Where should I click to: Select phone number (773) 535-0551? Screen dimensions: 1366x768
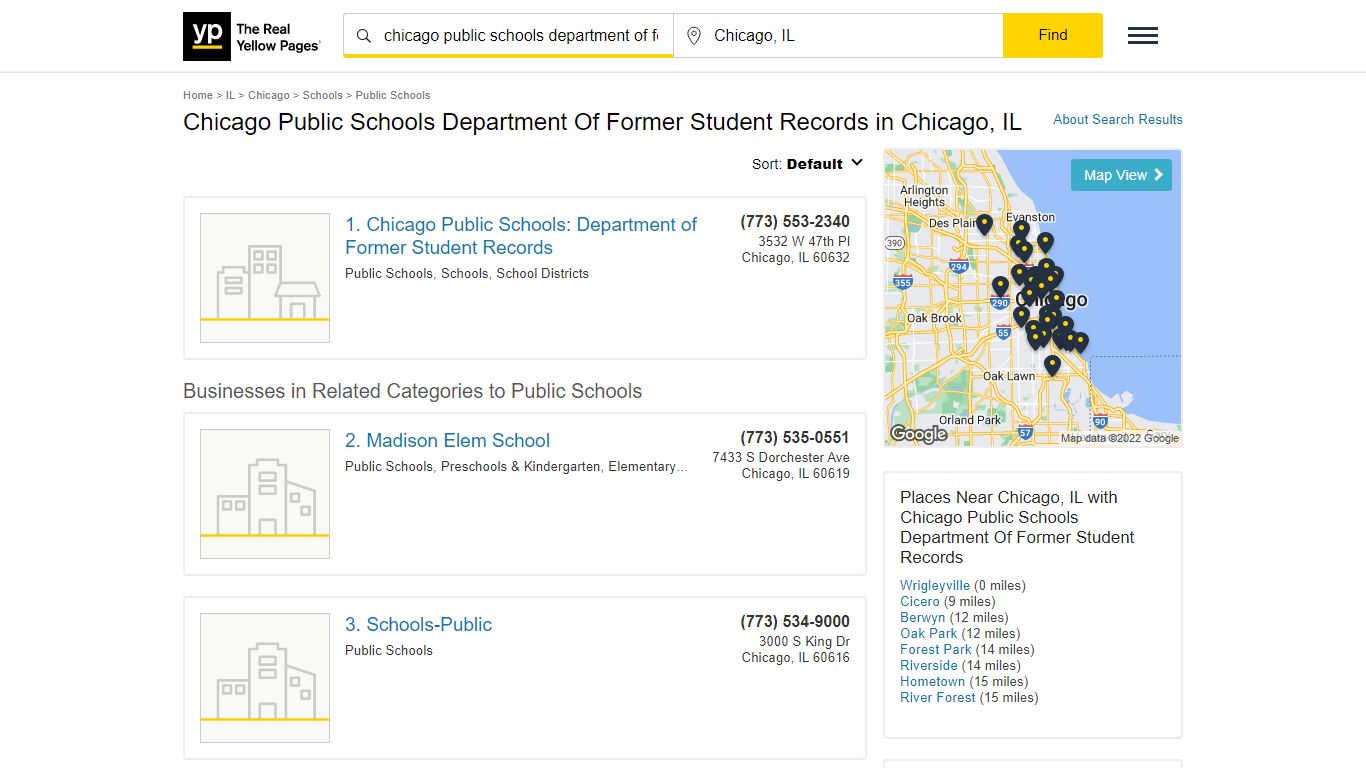[x=795, y=438]
